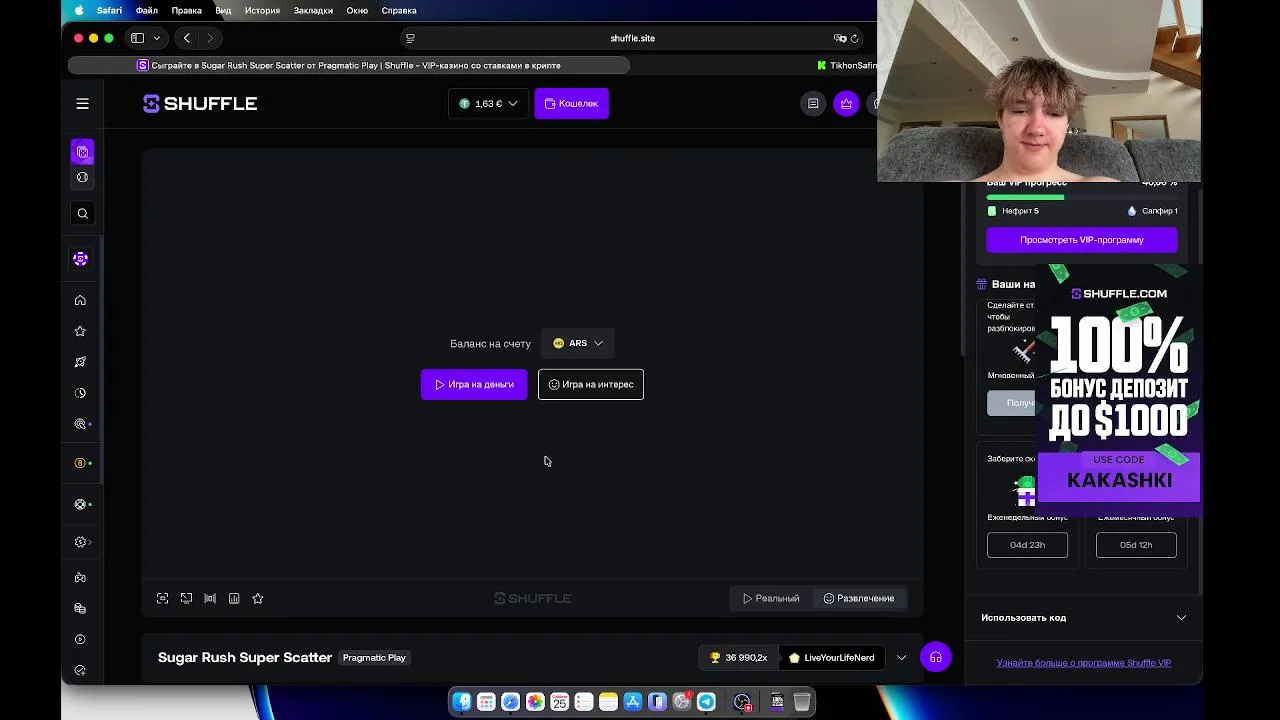This screenshot has width=1280, height=720.
Task: Open the hamburger menu beside the Shuffle logo
Action: [83, 104]
